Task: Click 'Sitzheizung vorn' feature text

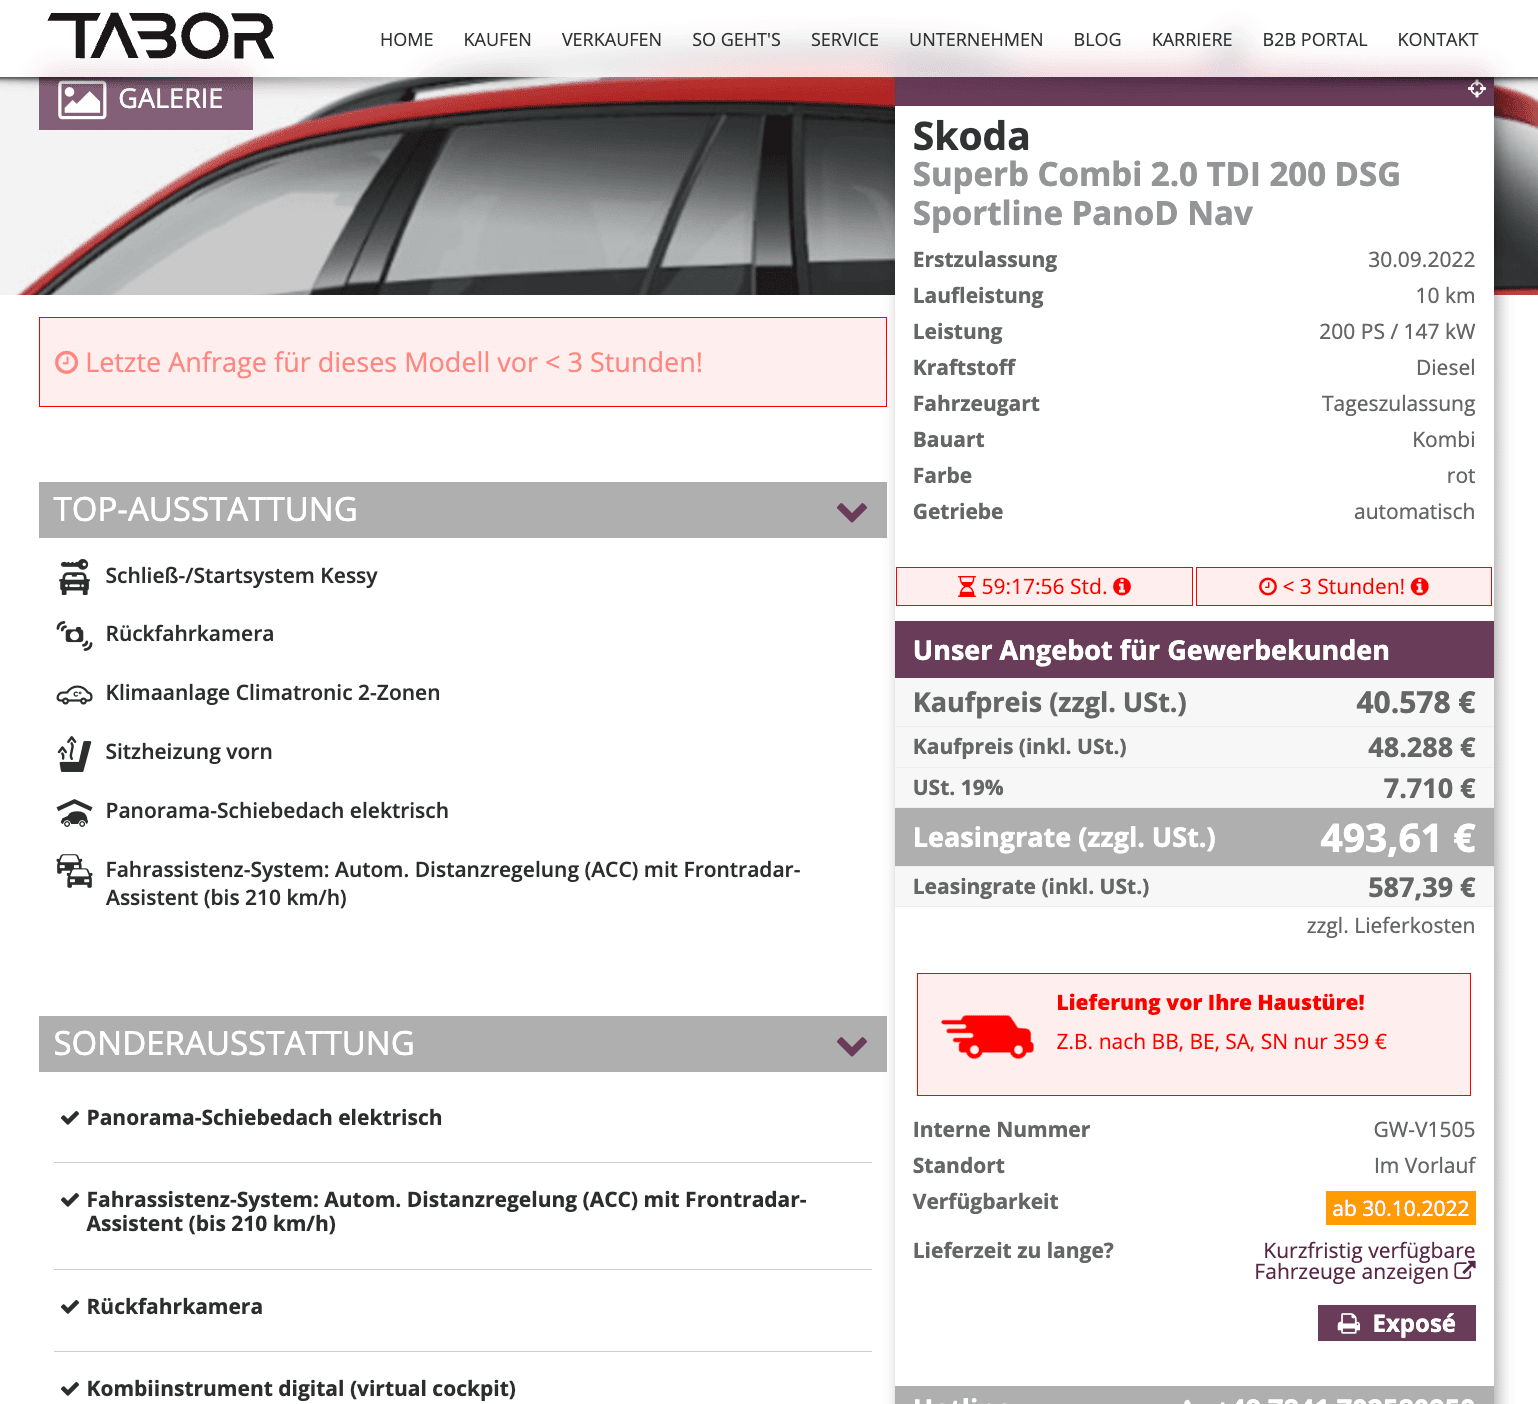Action: pos(188,752)
